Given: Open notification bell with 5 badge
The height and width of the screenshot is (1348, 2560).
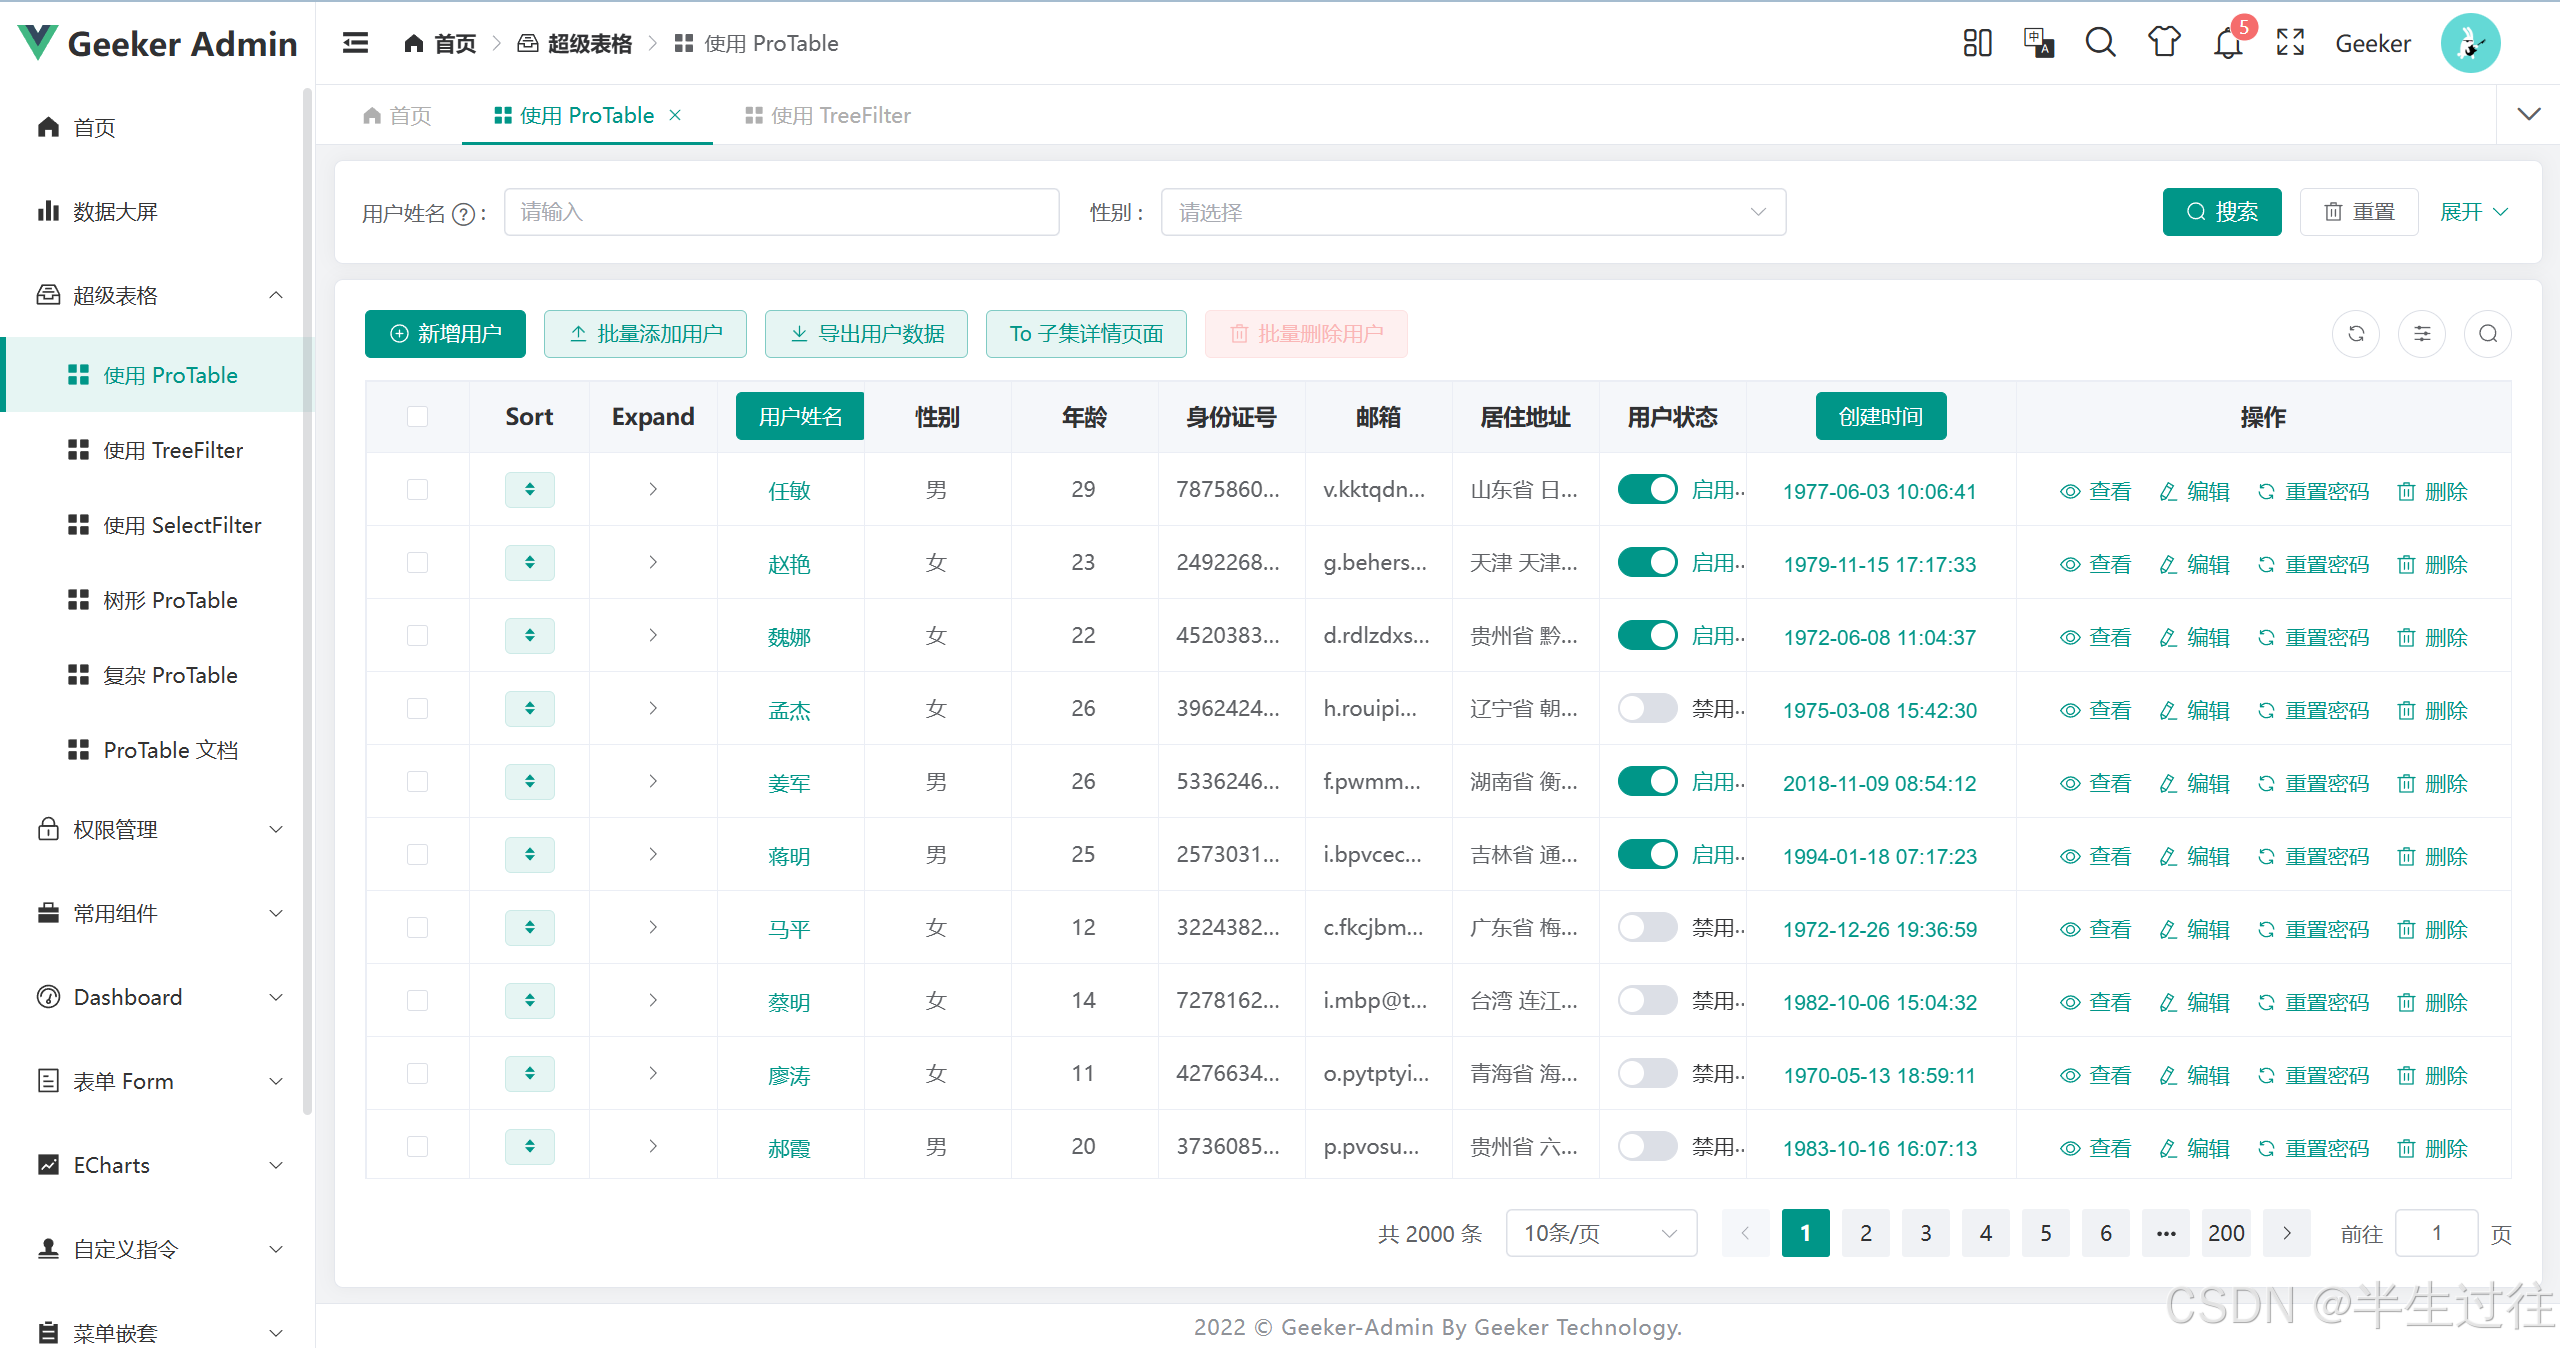Looking at the screenshot, I should pyautogui.click(x=2227, y=44).
